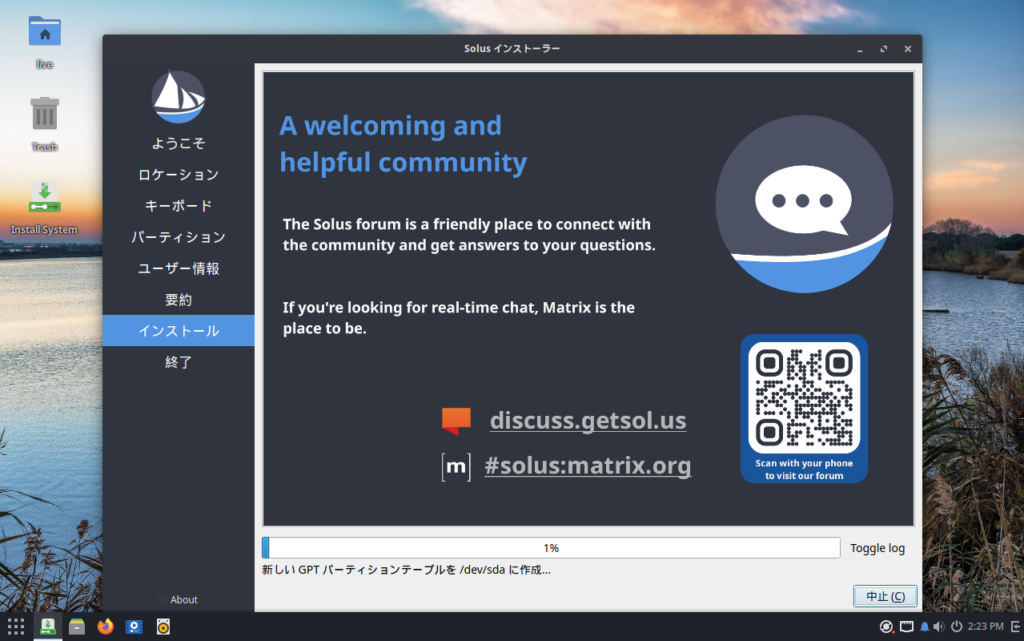Click the installer icon in the taskbar

pyautogui.click(x=47, y=626)
